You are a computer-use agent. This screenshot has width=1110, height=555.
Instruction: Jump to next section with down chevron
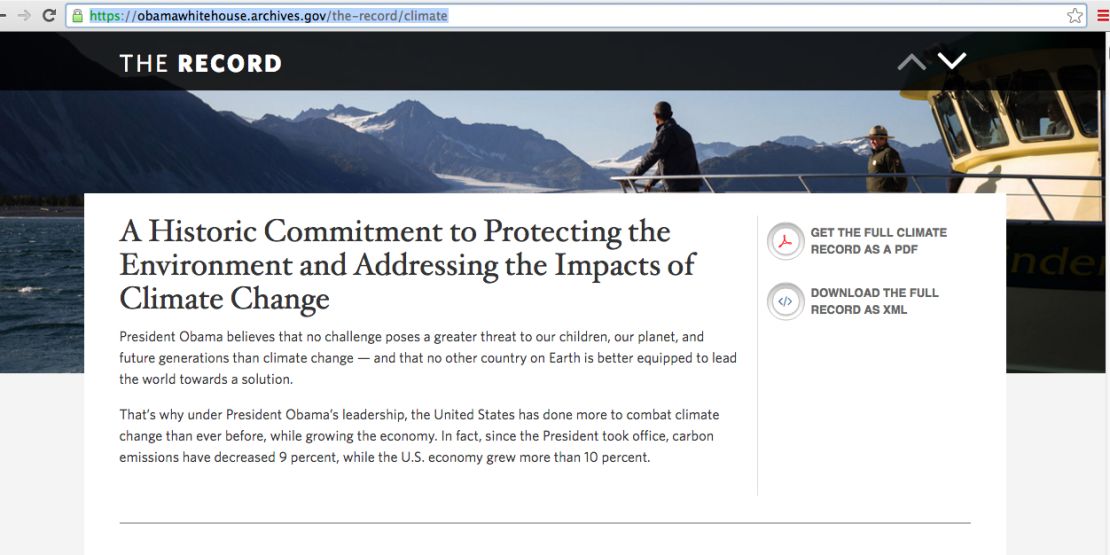tap(951, 61)
